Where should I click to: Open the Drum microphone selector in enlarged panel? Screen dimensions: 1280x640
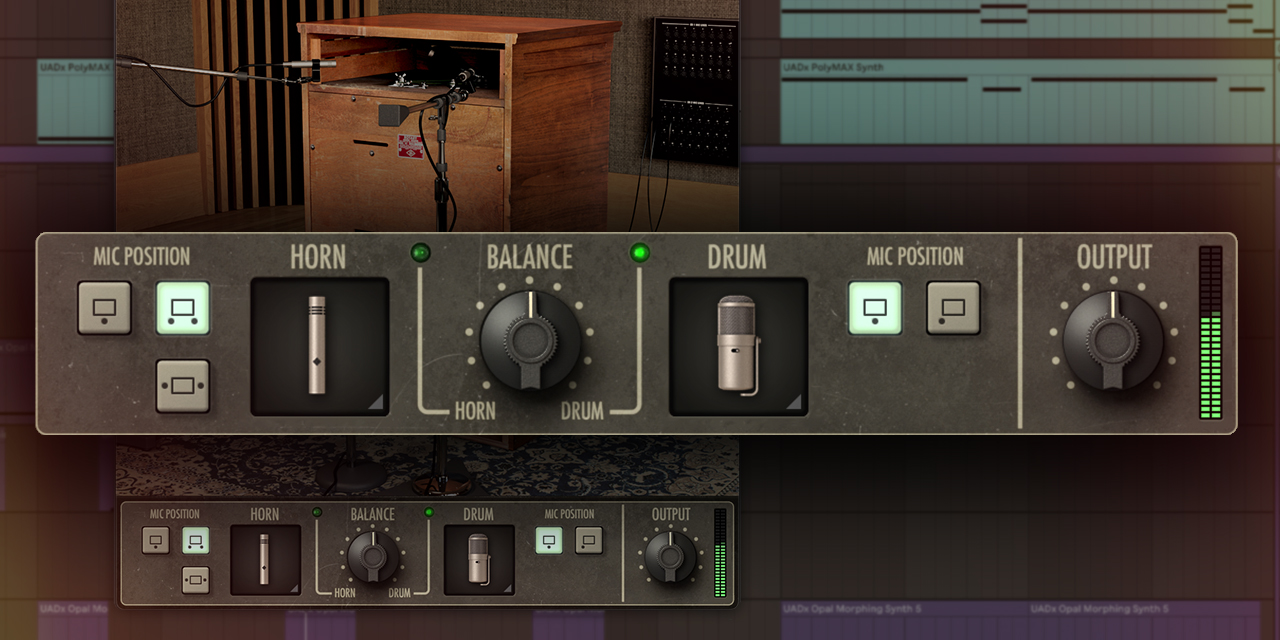(x=738, y=346)
